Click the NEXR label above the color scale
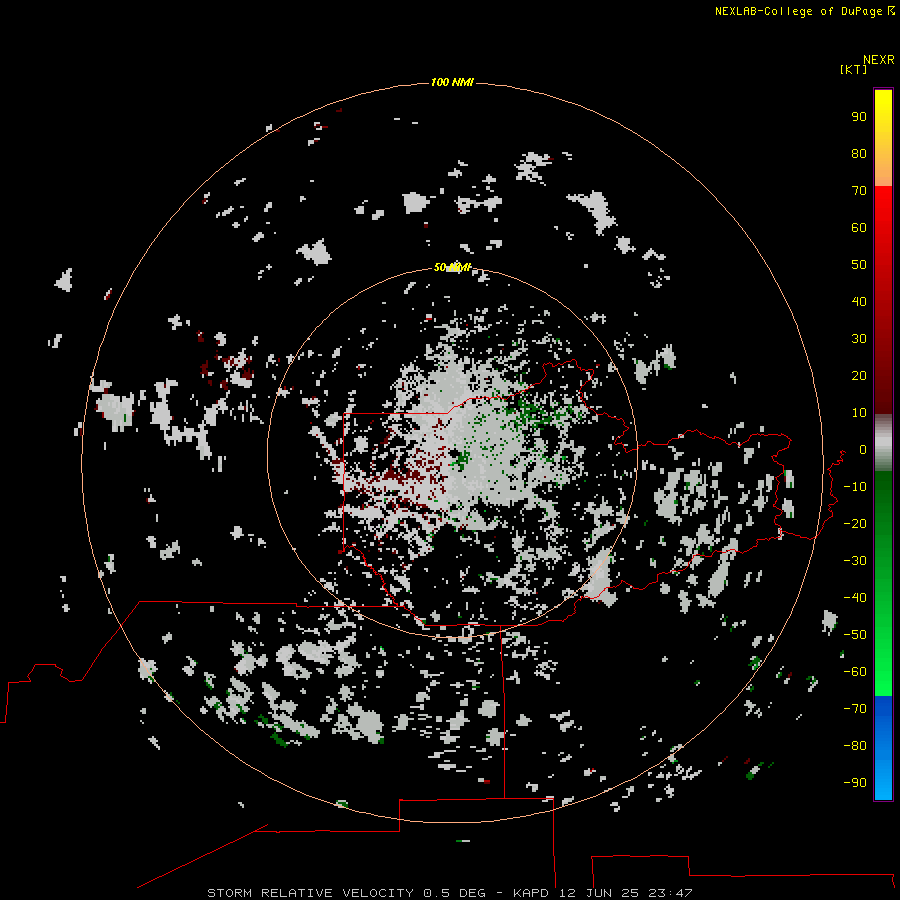This screenshot has width=900, height=900. 878,60
